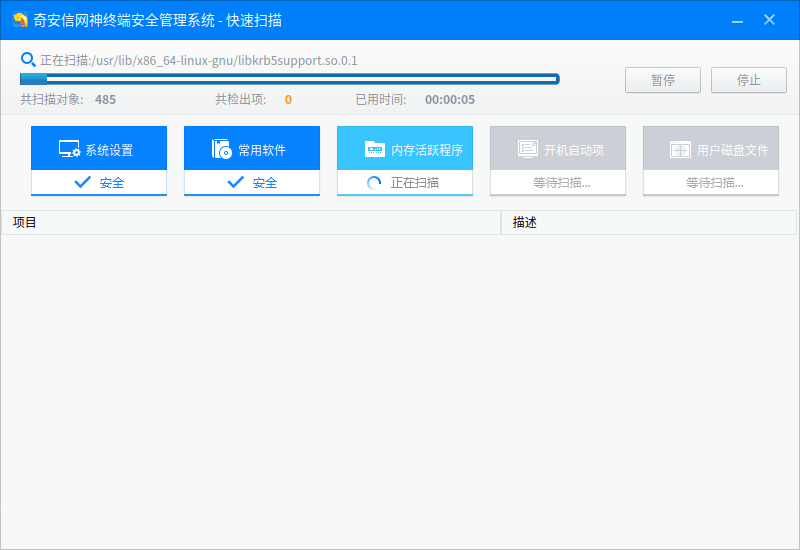Click the checkmark under 系统设置
This screenshot has height=550, width=800.
coord(83,183)
